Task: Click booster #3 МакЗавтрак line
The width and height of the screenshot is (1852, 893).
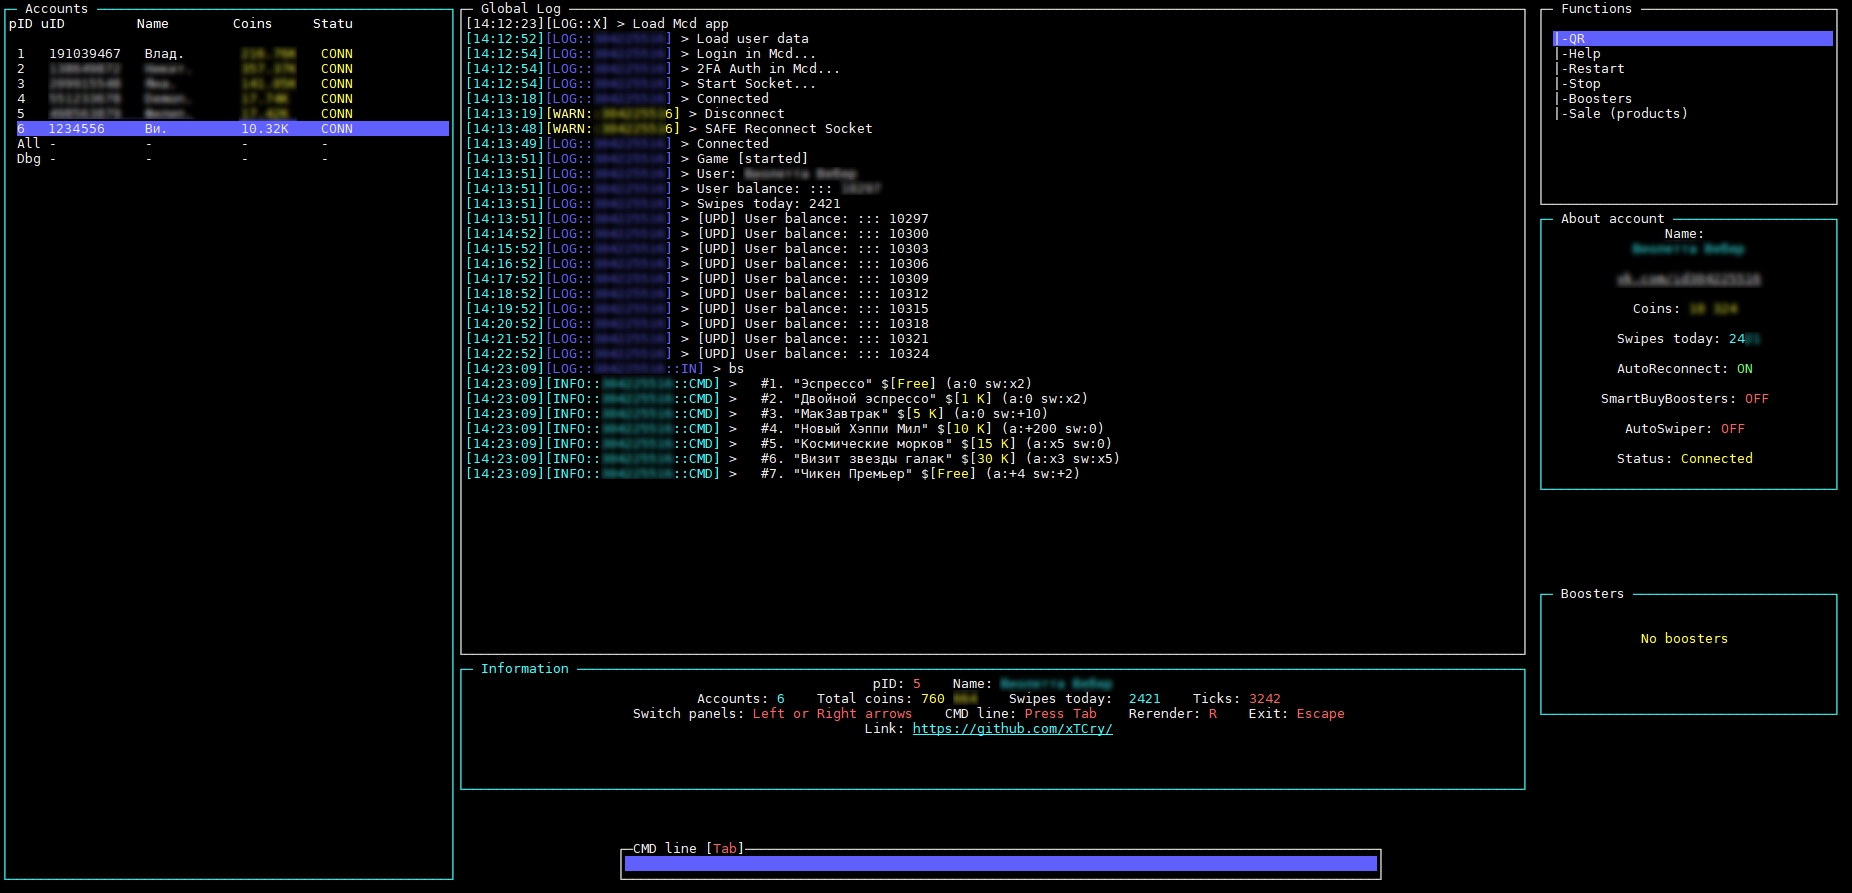Action: (x=757, y=414)
